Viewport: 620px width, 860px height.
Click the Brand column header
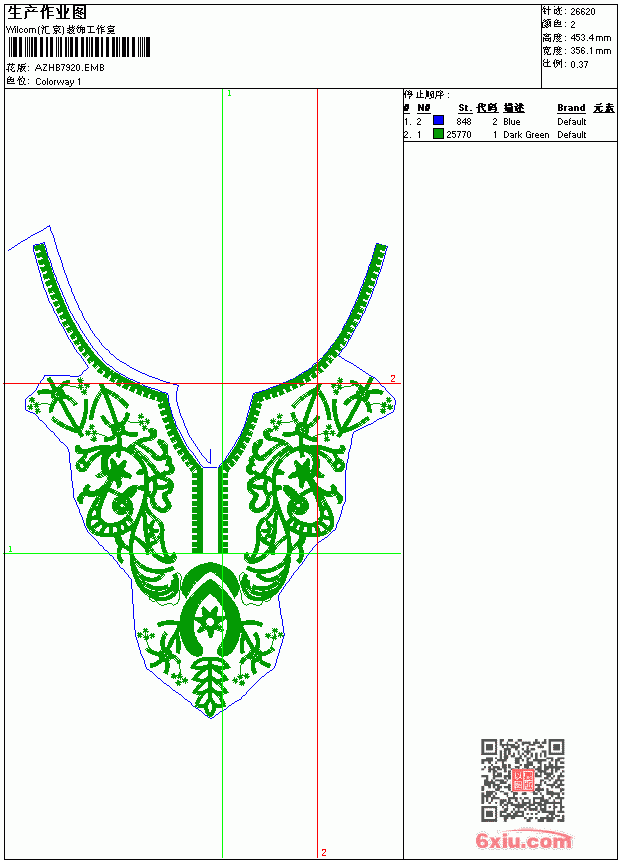[571, 108]
